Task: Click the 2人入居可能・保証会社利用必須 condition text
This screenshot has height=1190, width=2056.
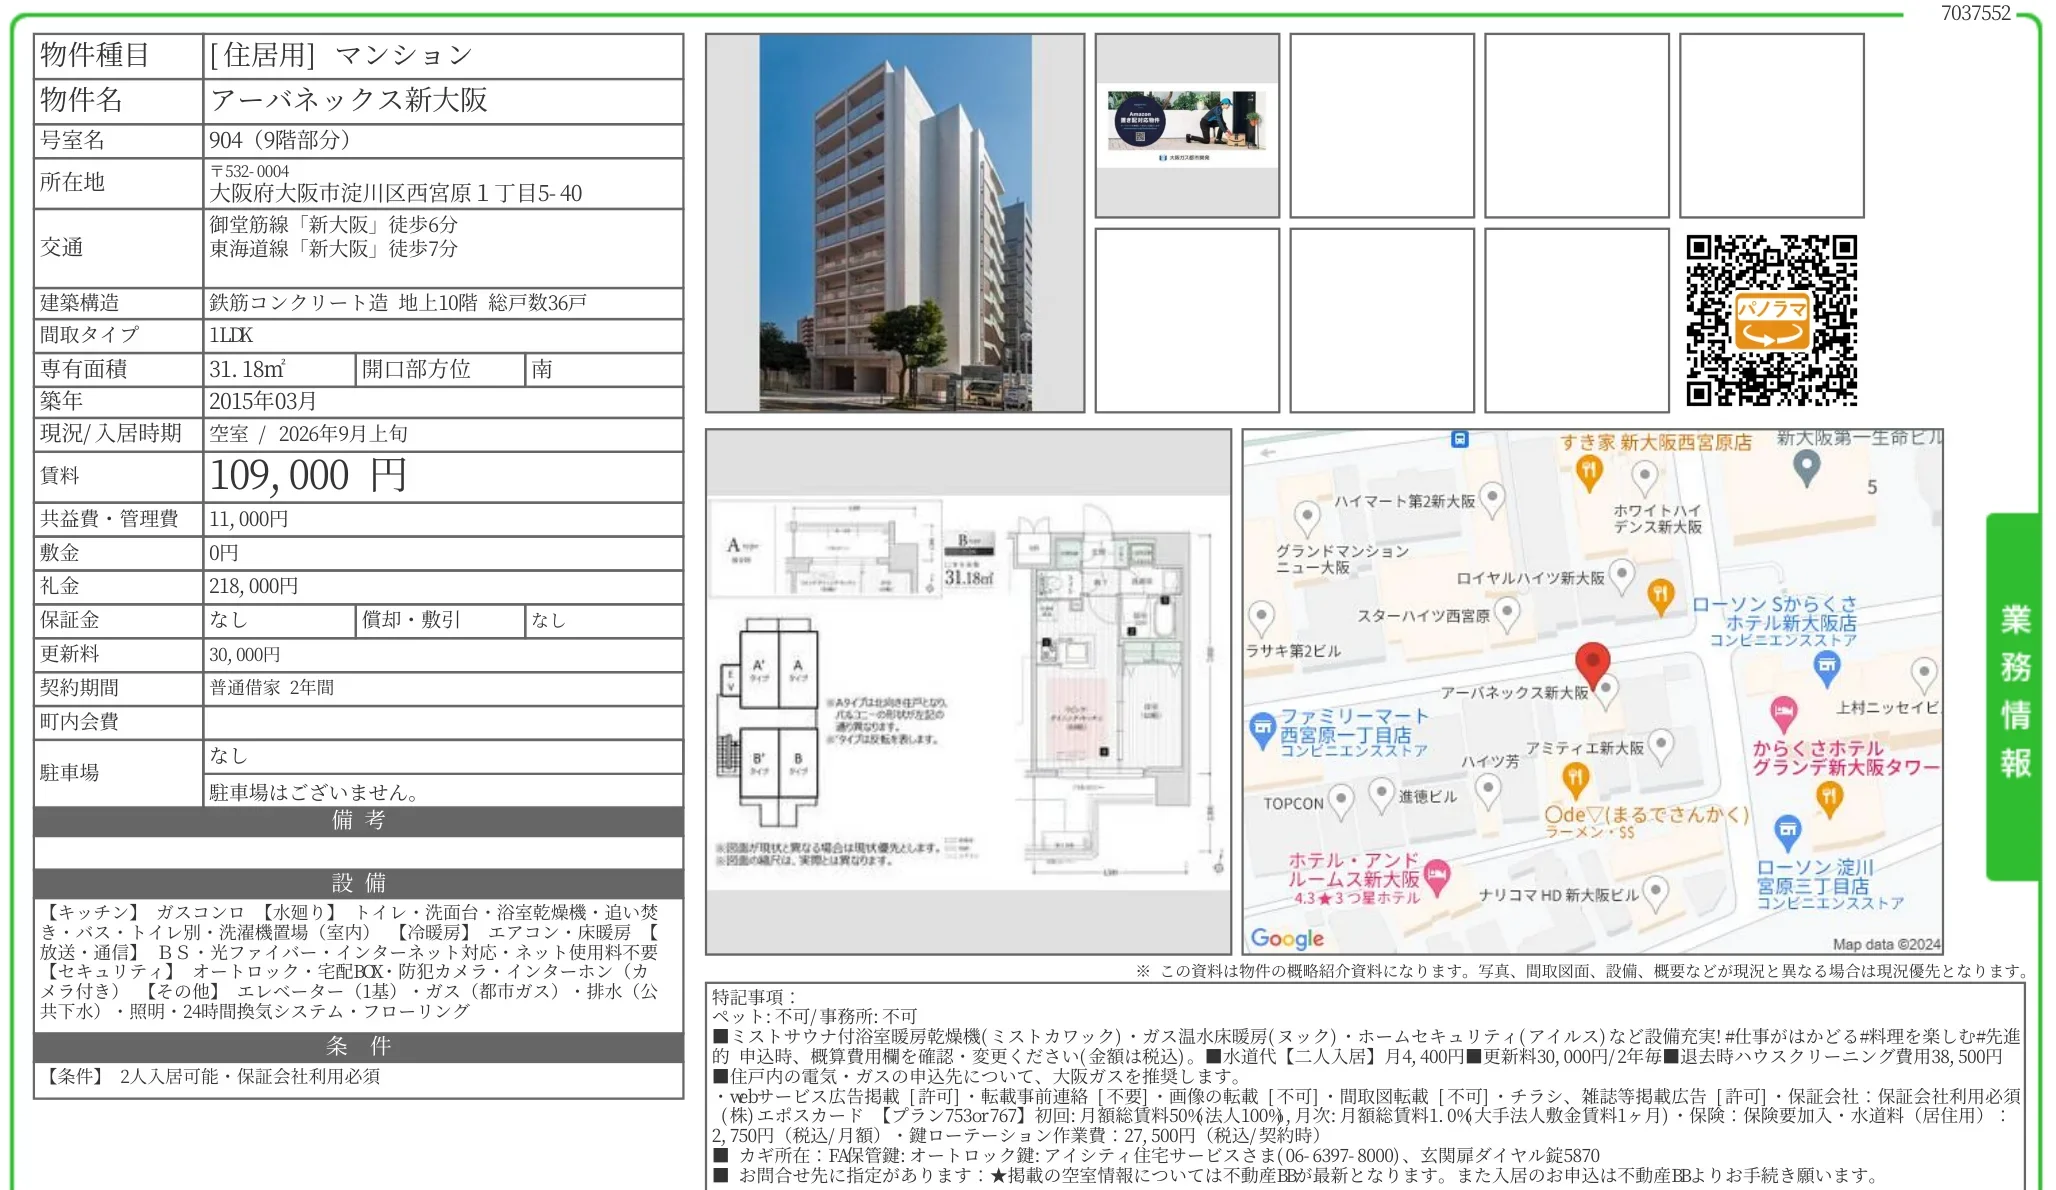Action: [250, 1077]
